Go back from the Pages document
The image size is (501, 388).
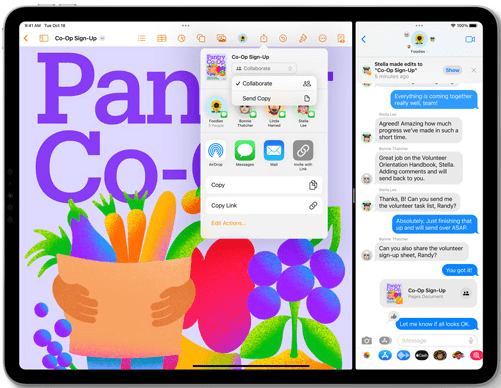pyautogui.click(x=26, y=38)
